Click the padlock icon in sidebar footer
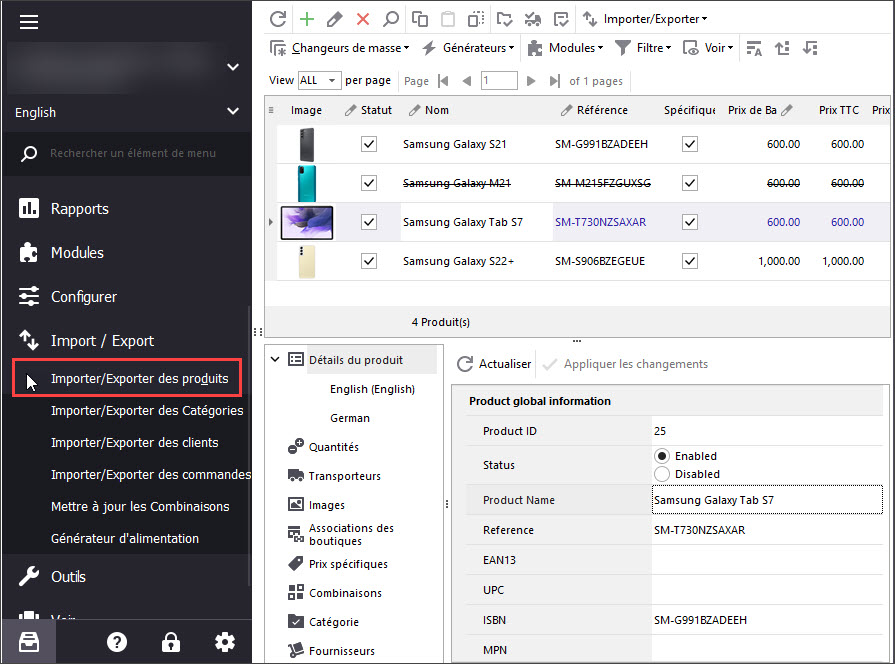This screenshot has height=664, width=895. pyautogui.click(x=171, y=642)
